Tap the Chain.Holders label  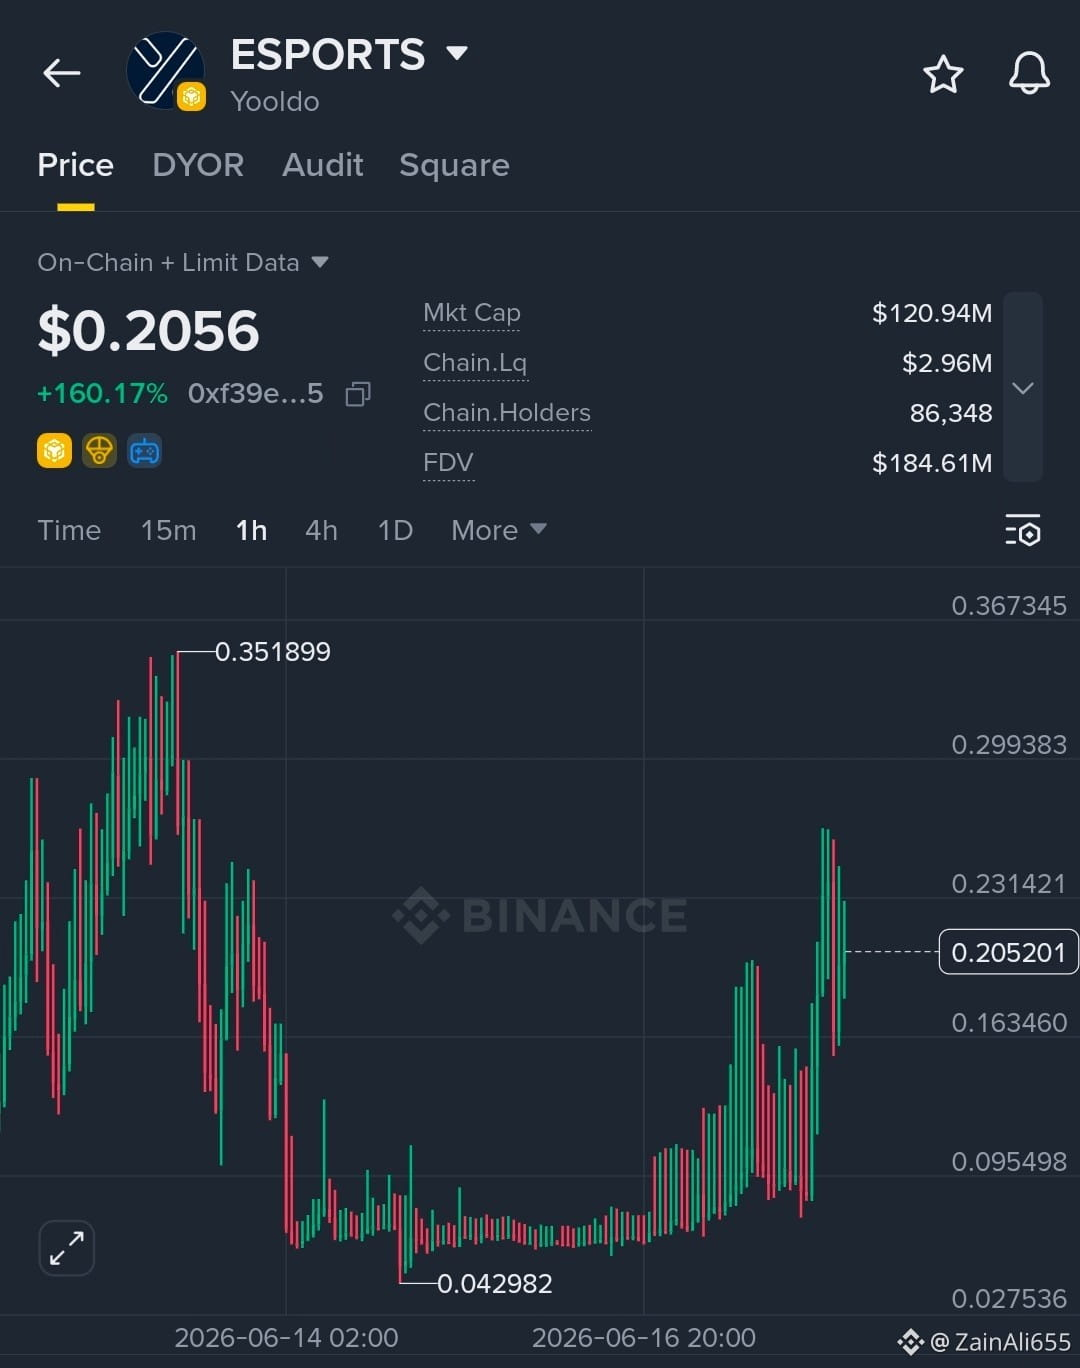coord(507,413)
